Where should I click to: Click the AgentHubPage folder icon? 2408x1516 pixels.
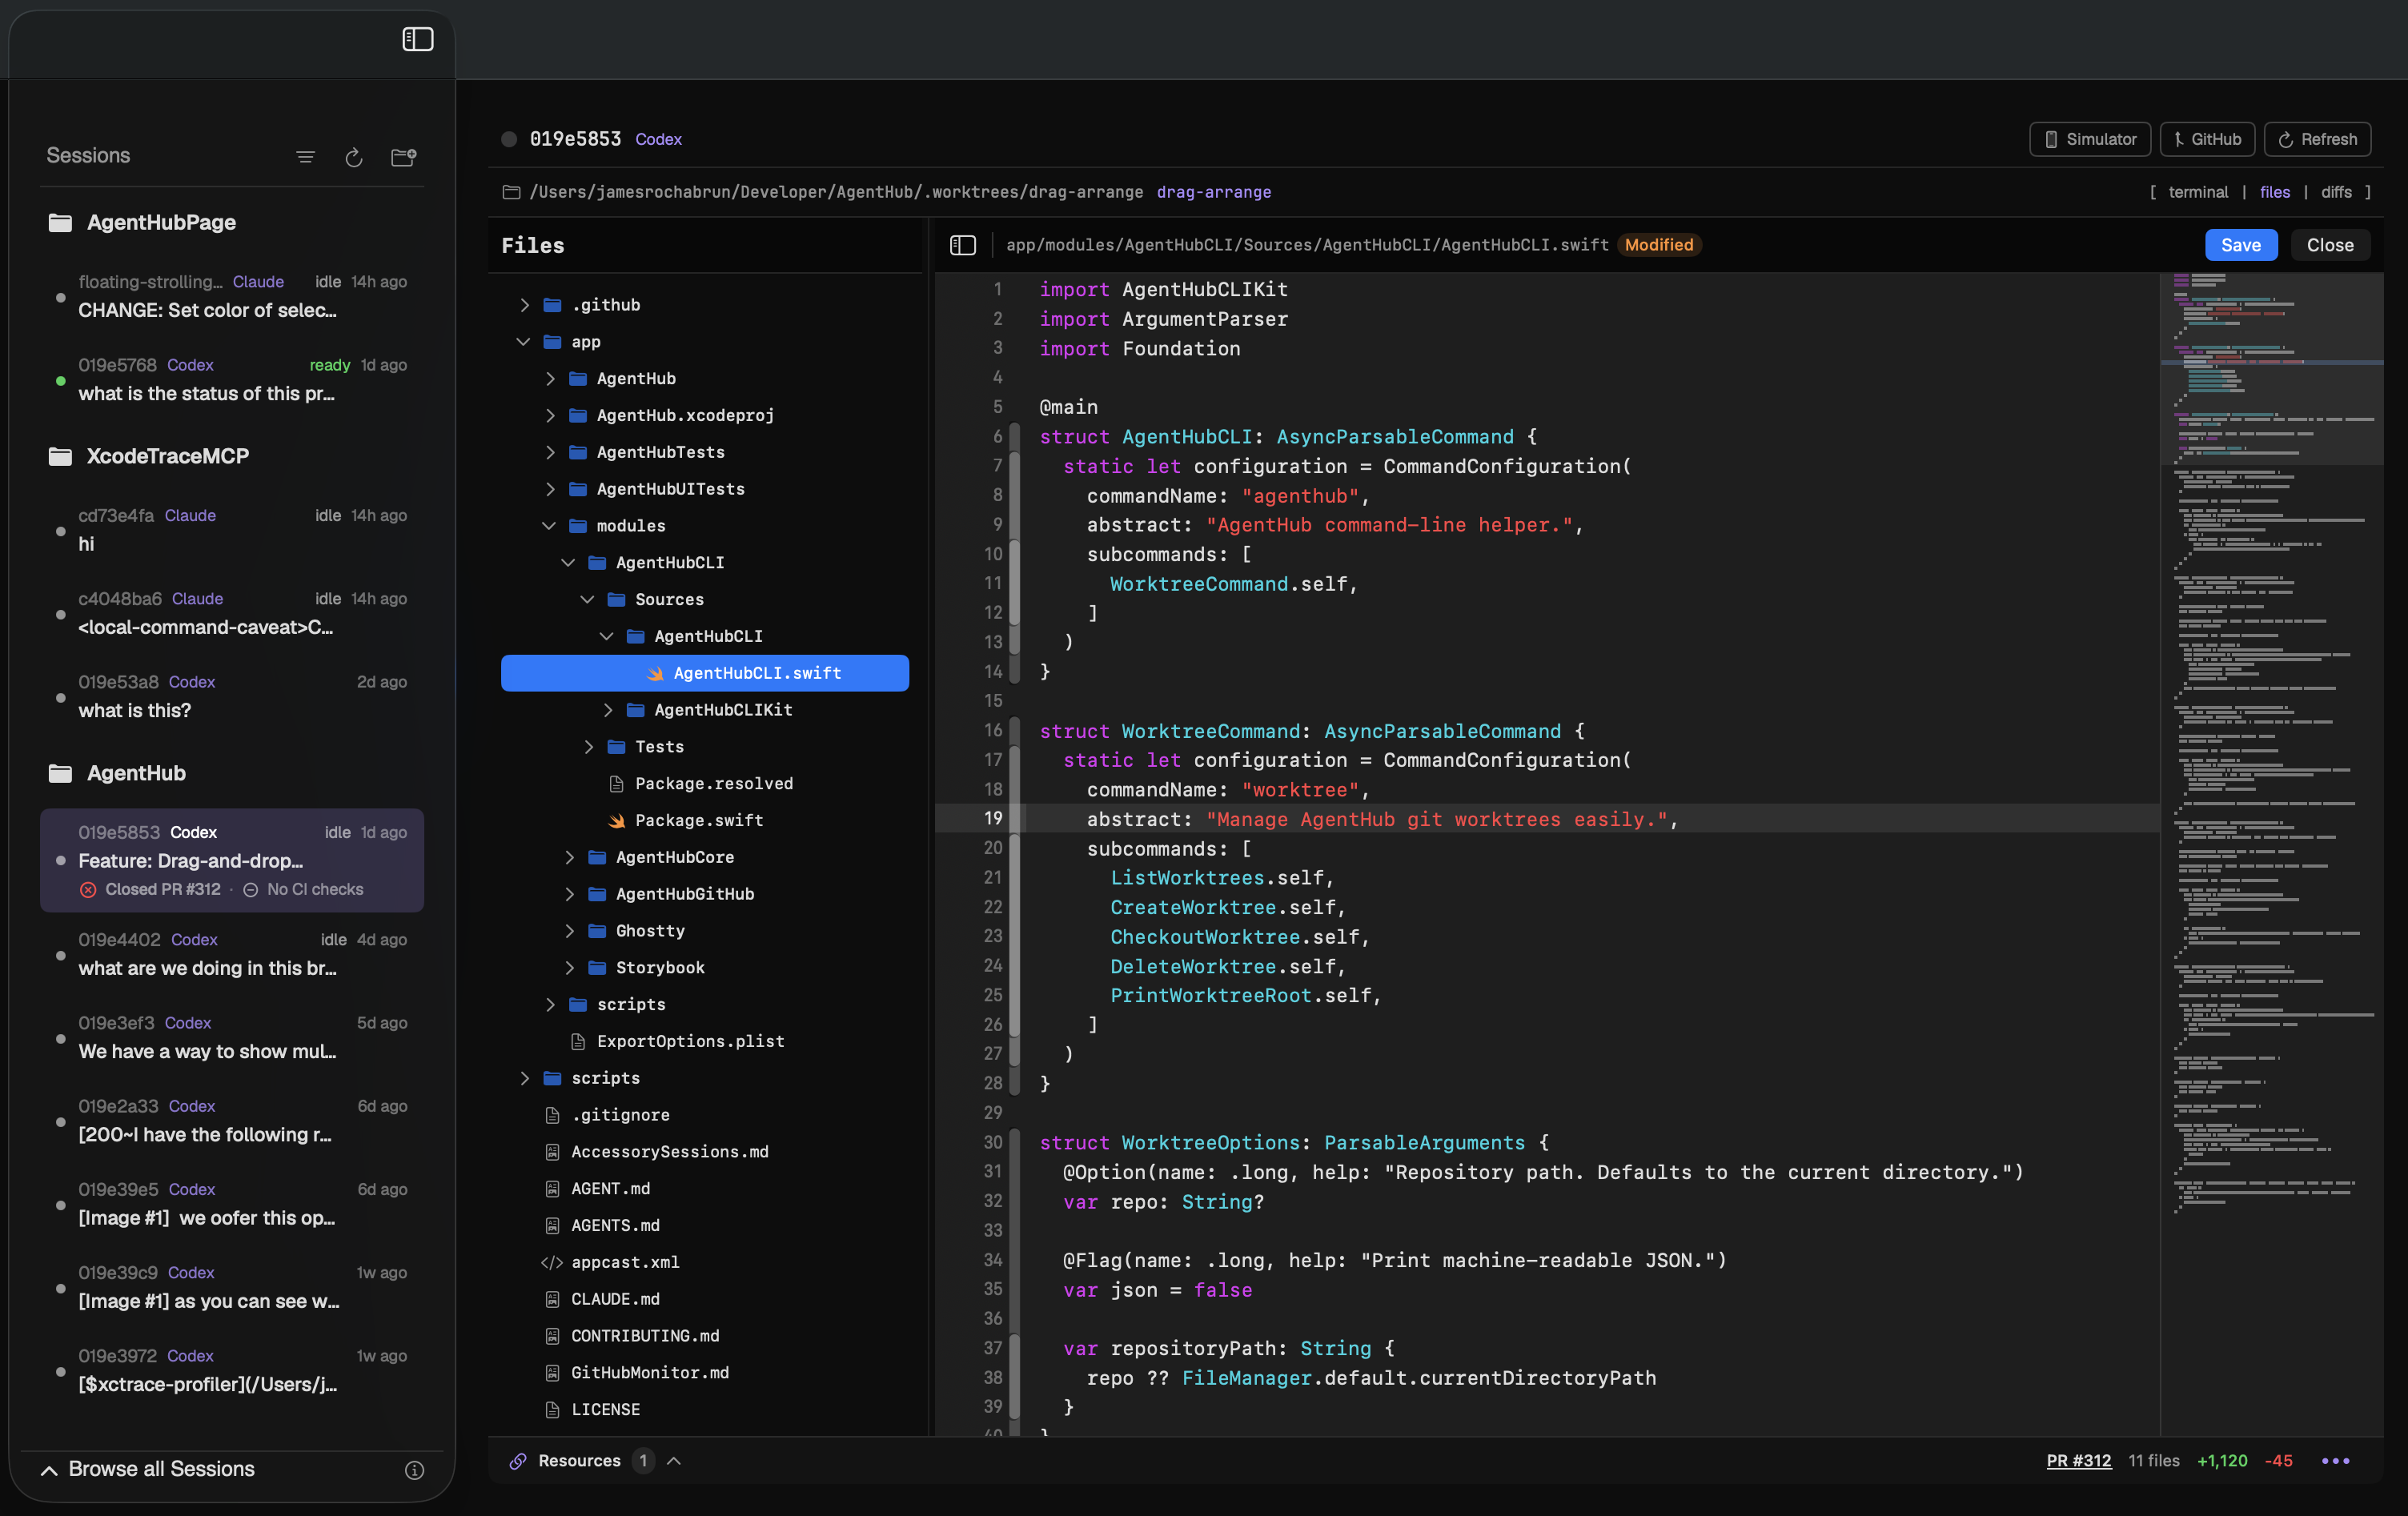tap(60, 222)
